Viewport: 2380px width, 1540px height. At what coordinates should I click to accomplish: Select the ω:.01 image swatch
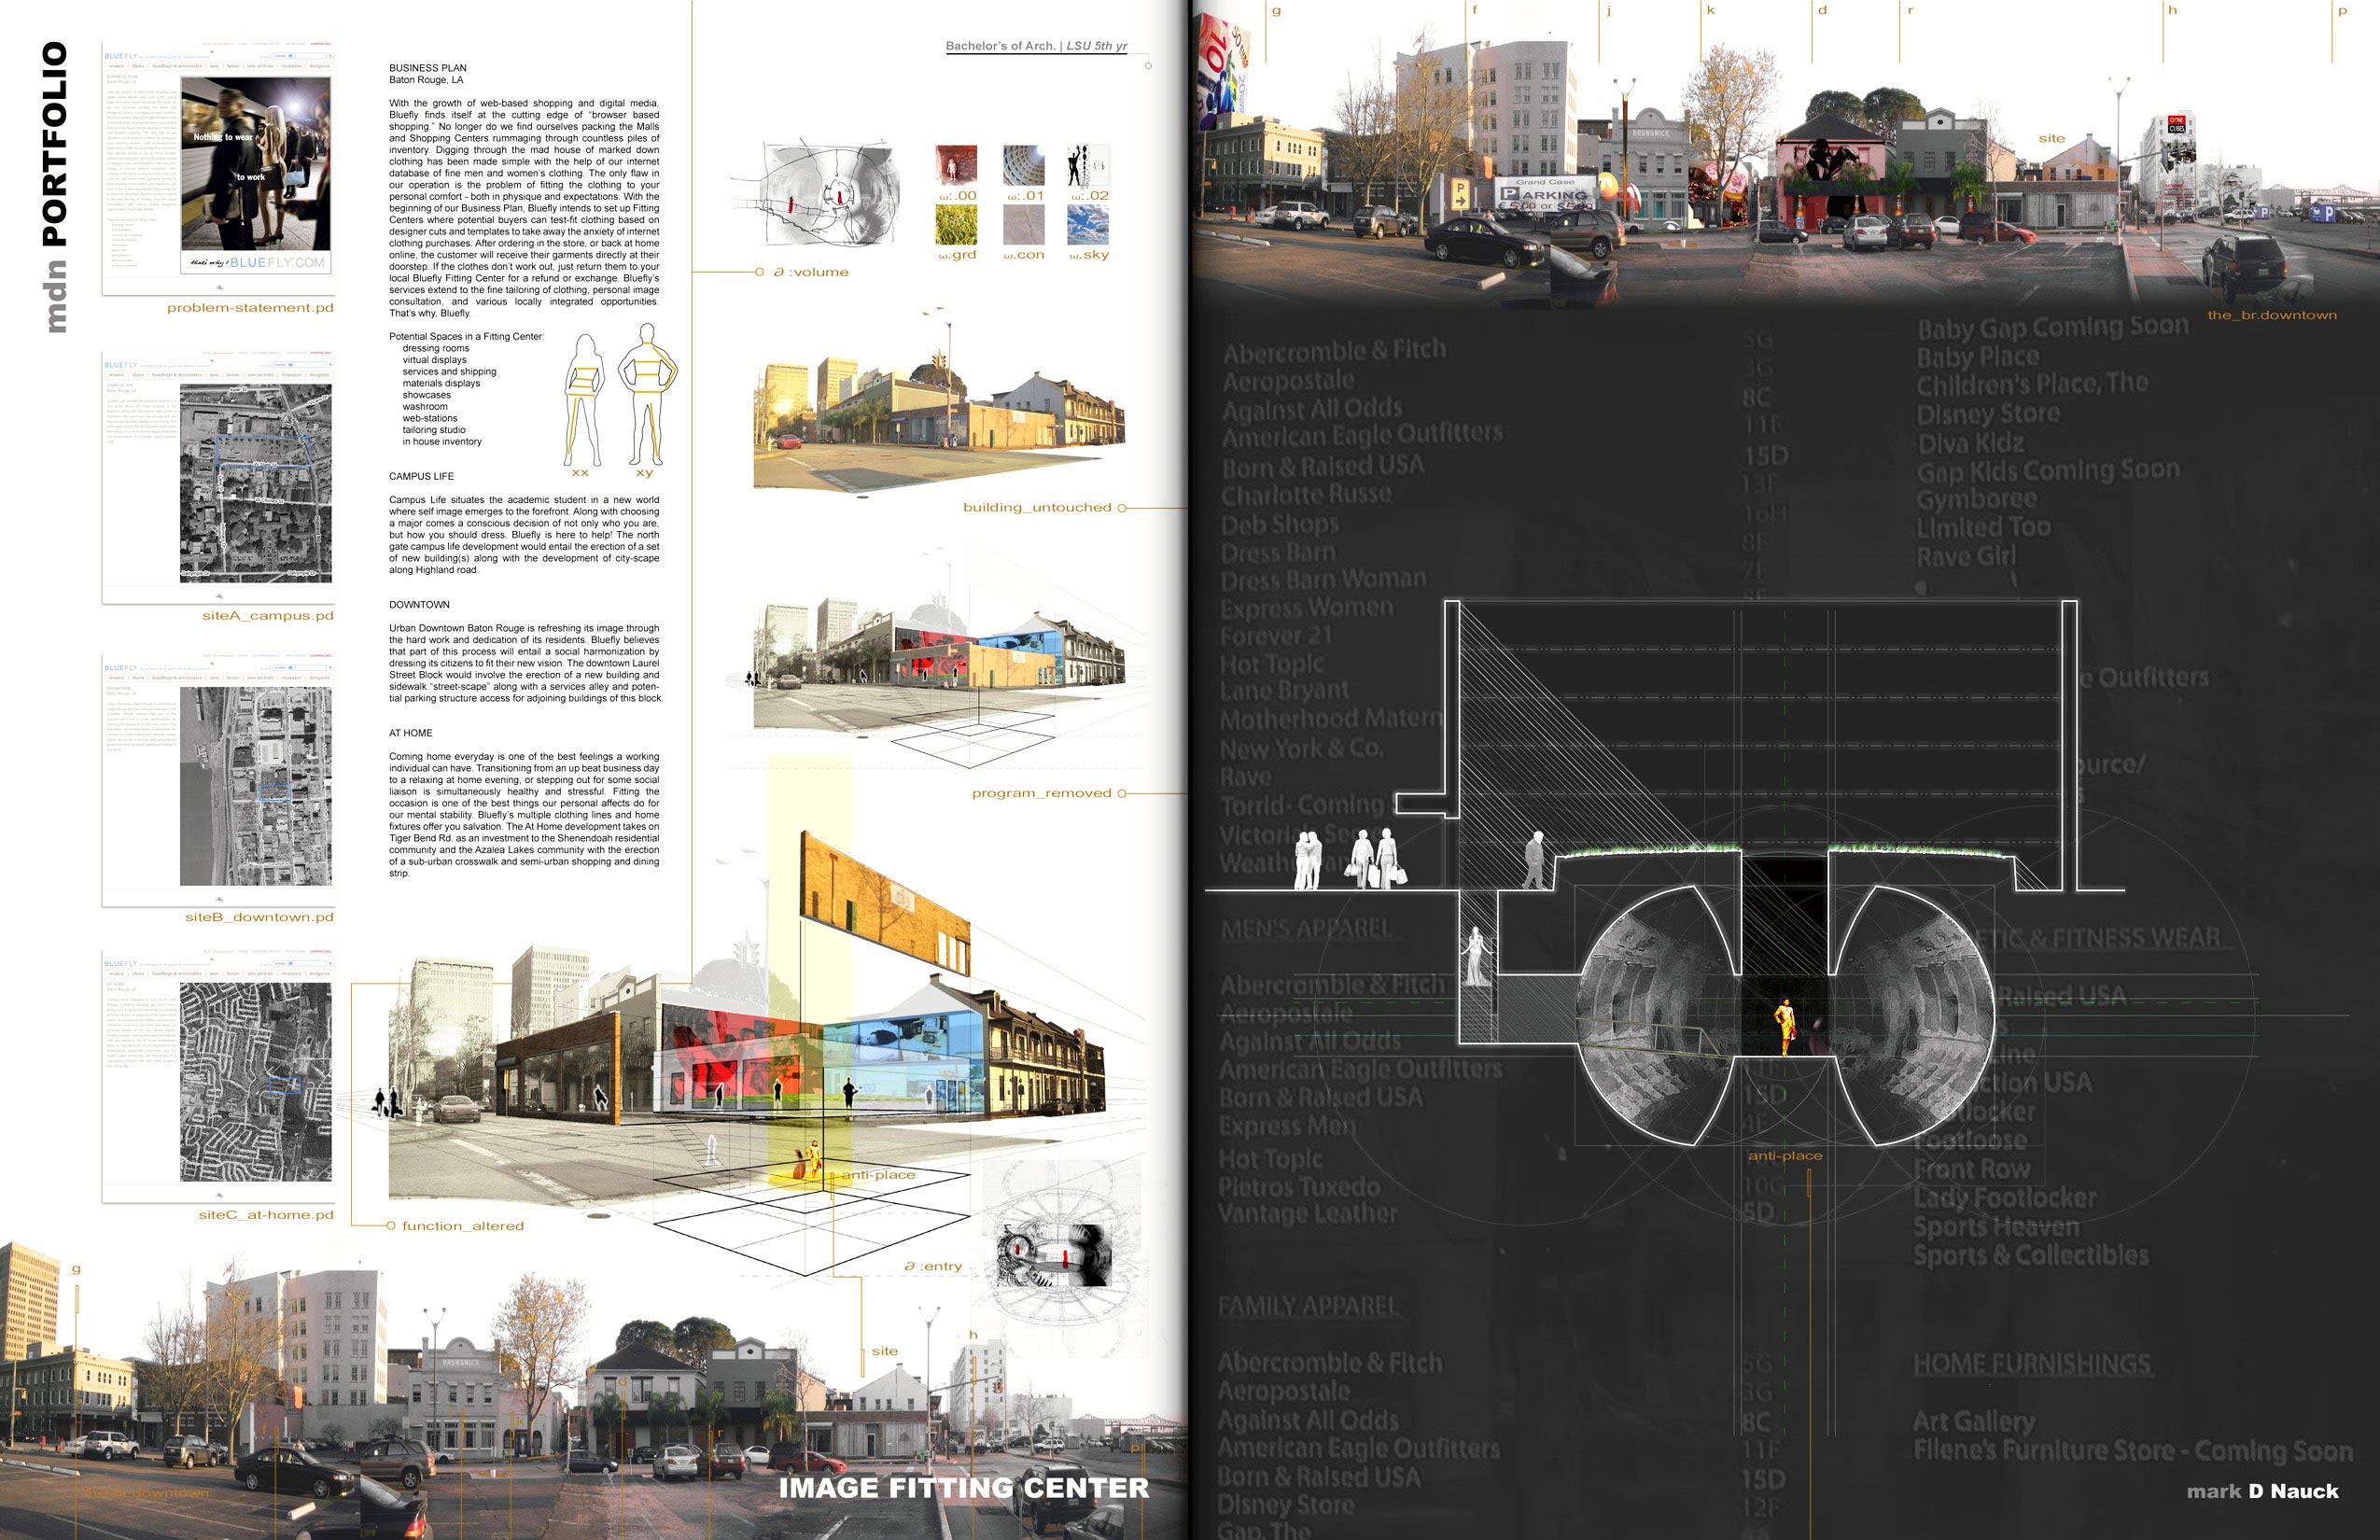pos(1024,166)
